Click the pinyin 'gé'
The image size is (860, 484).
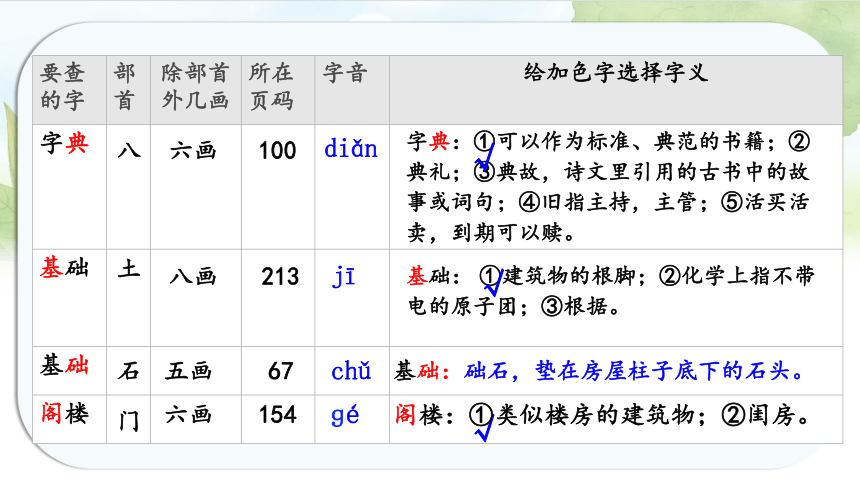click(x=345, y=415)
